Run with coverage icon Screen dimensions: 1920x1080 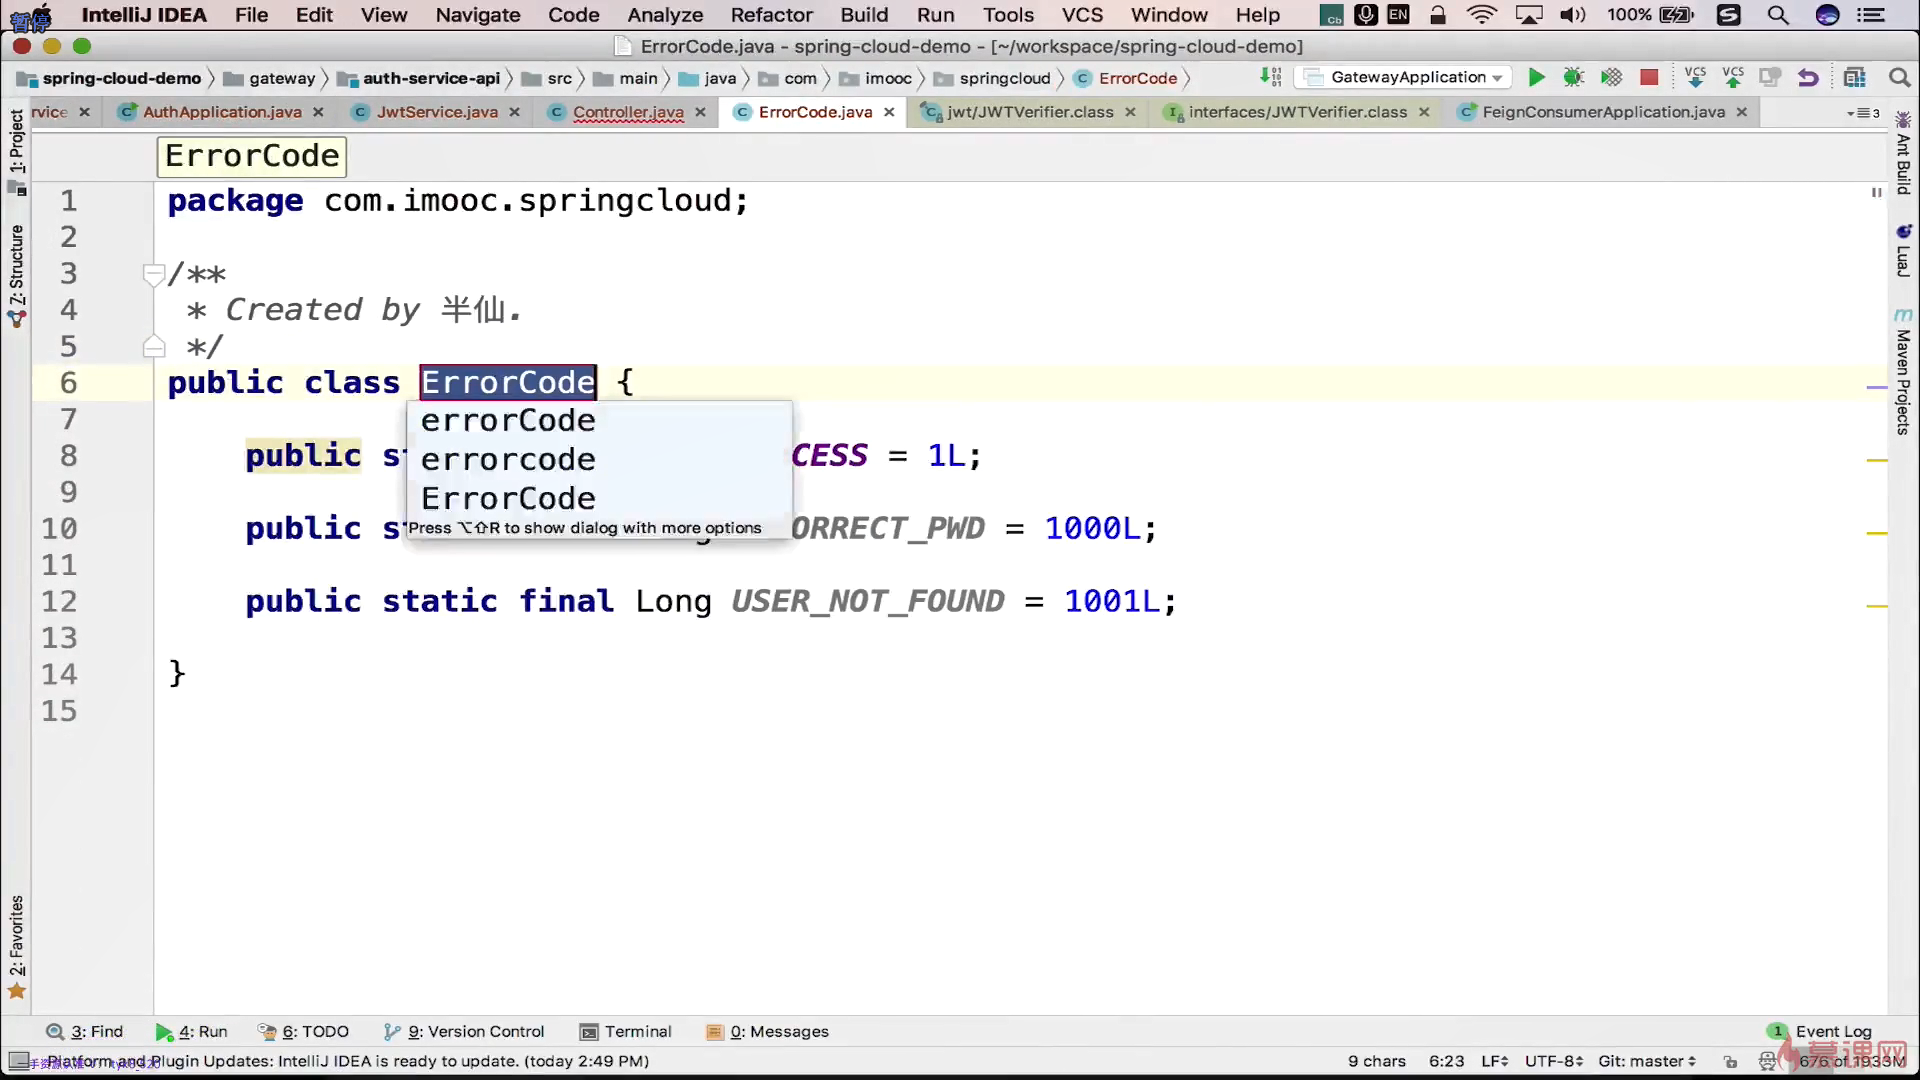[x=1611, y=77]
